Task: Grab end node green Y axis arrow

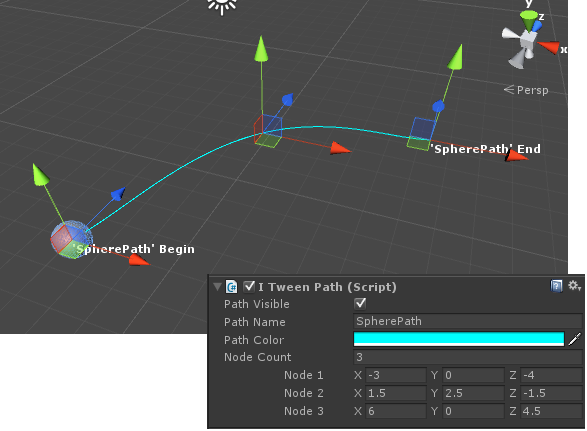Action: coord(456,57)
